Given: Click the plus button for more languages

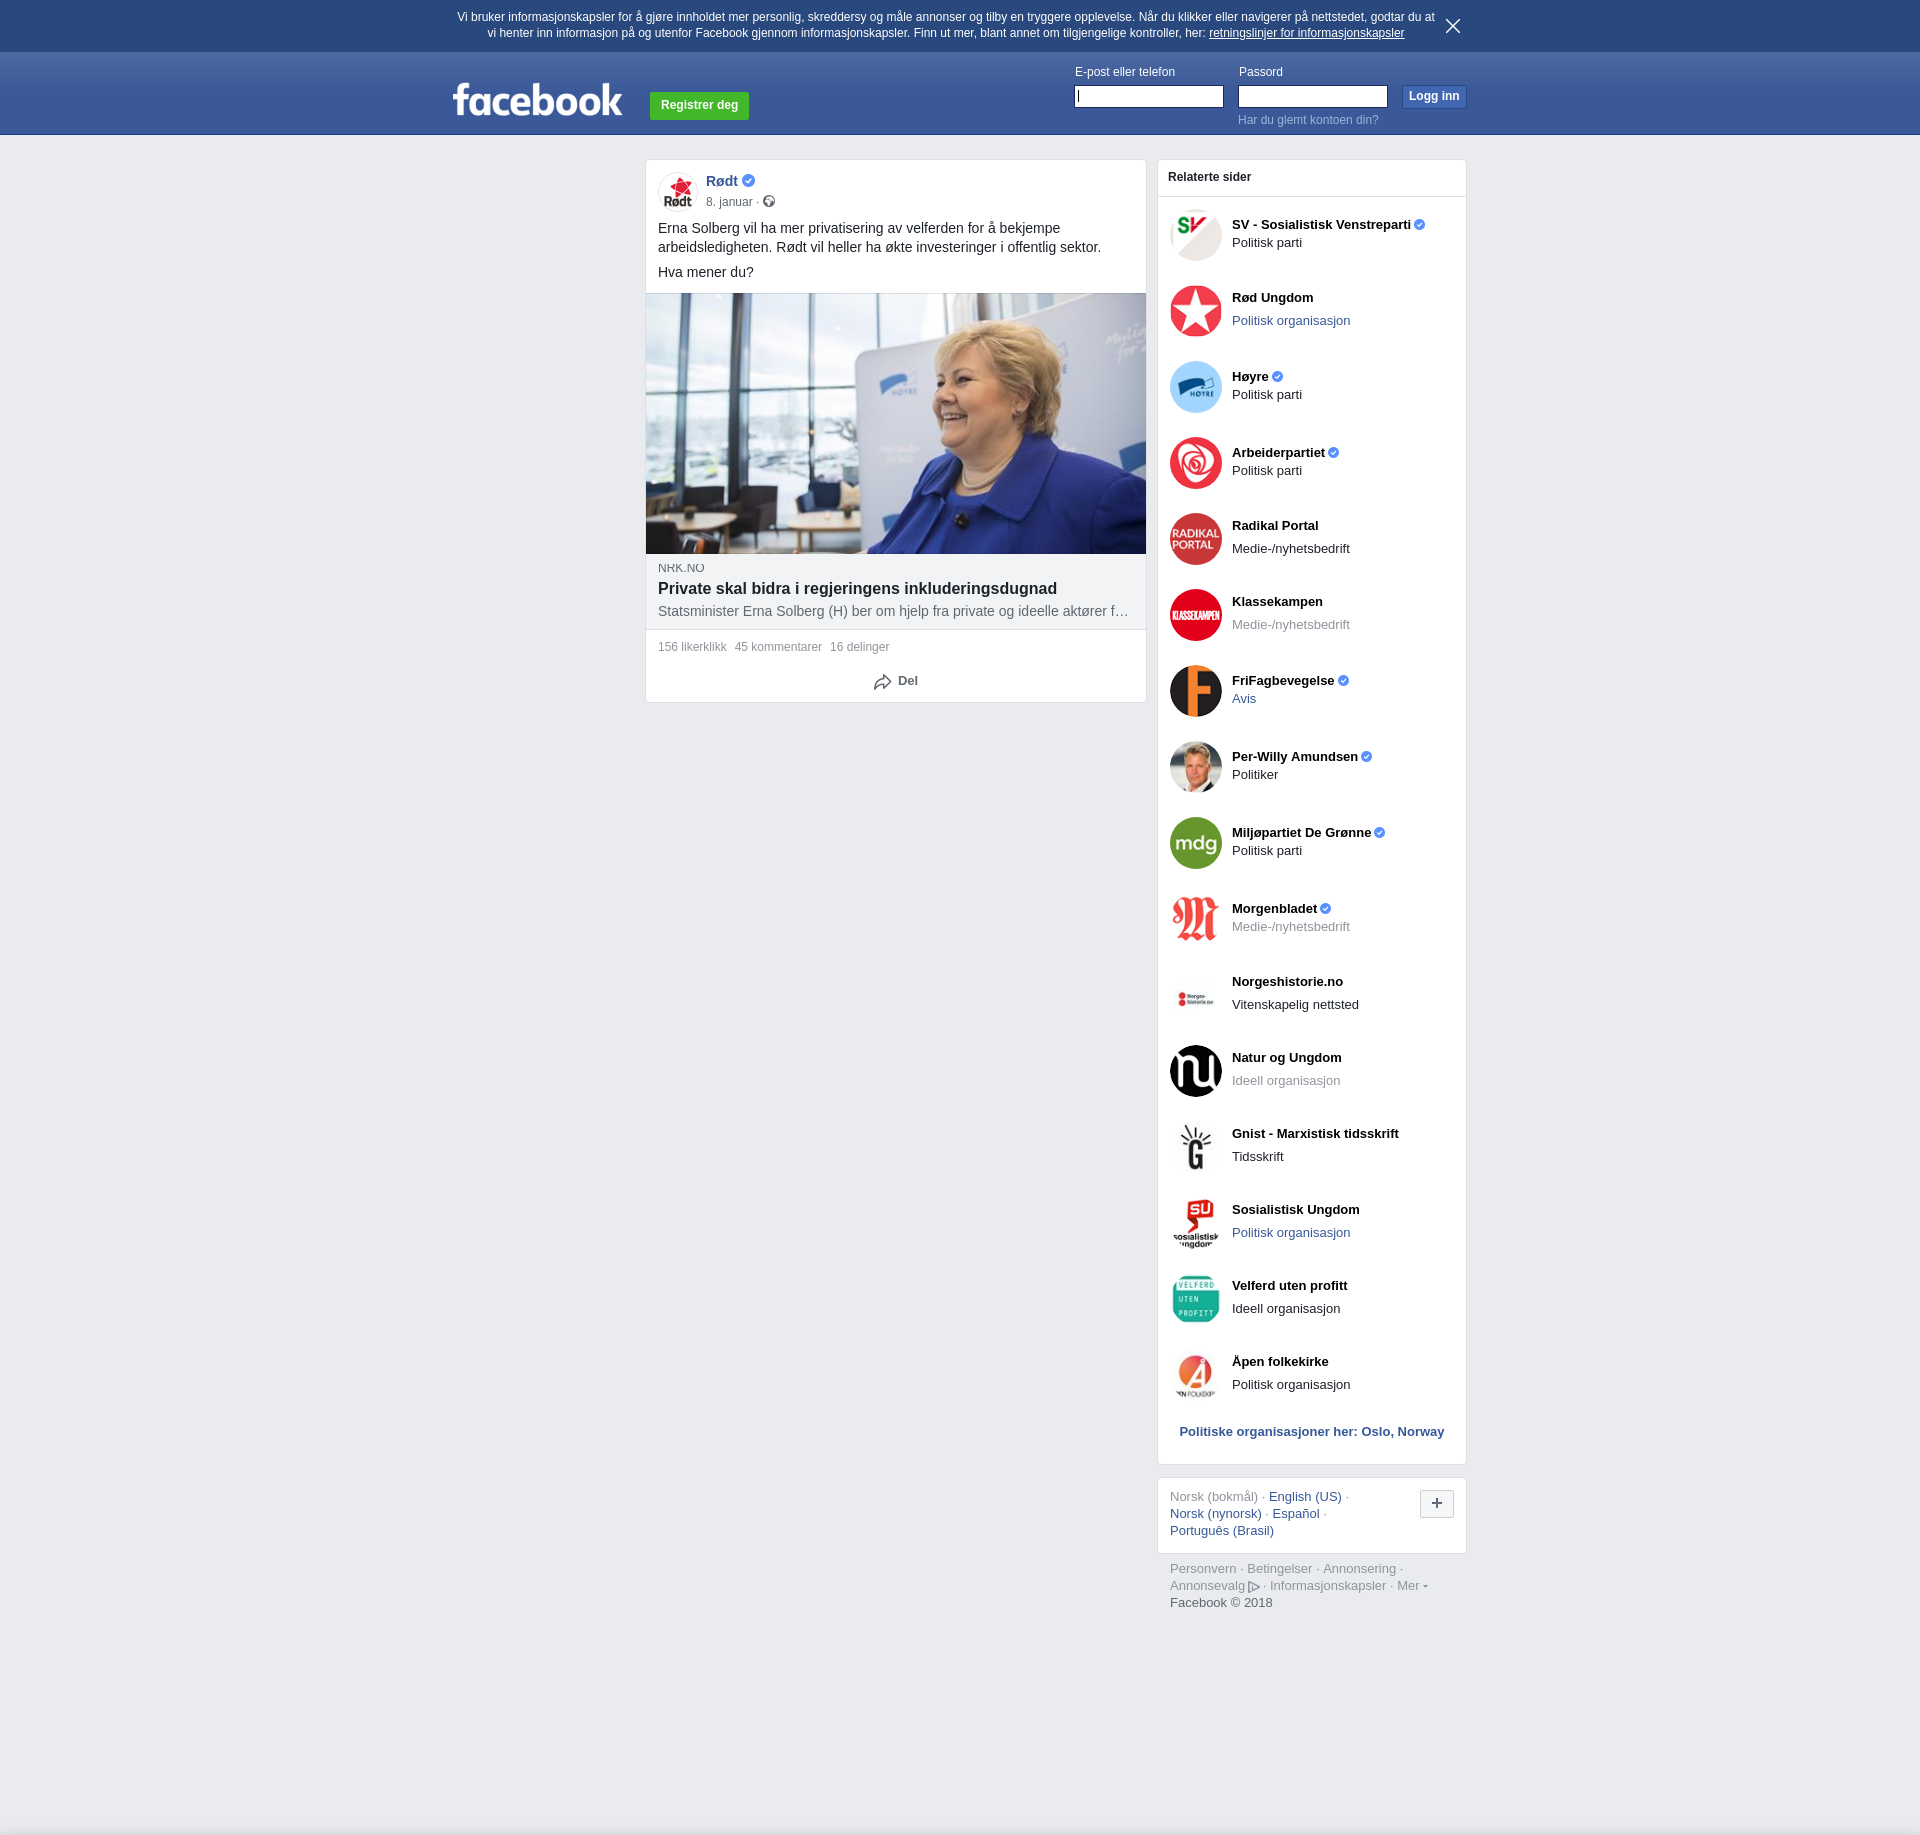Looking at the screenshot, I should (x=1437, y=1503).
